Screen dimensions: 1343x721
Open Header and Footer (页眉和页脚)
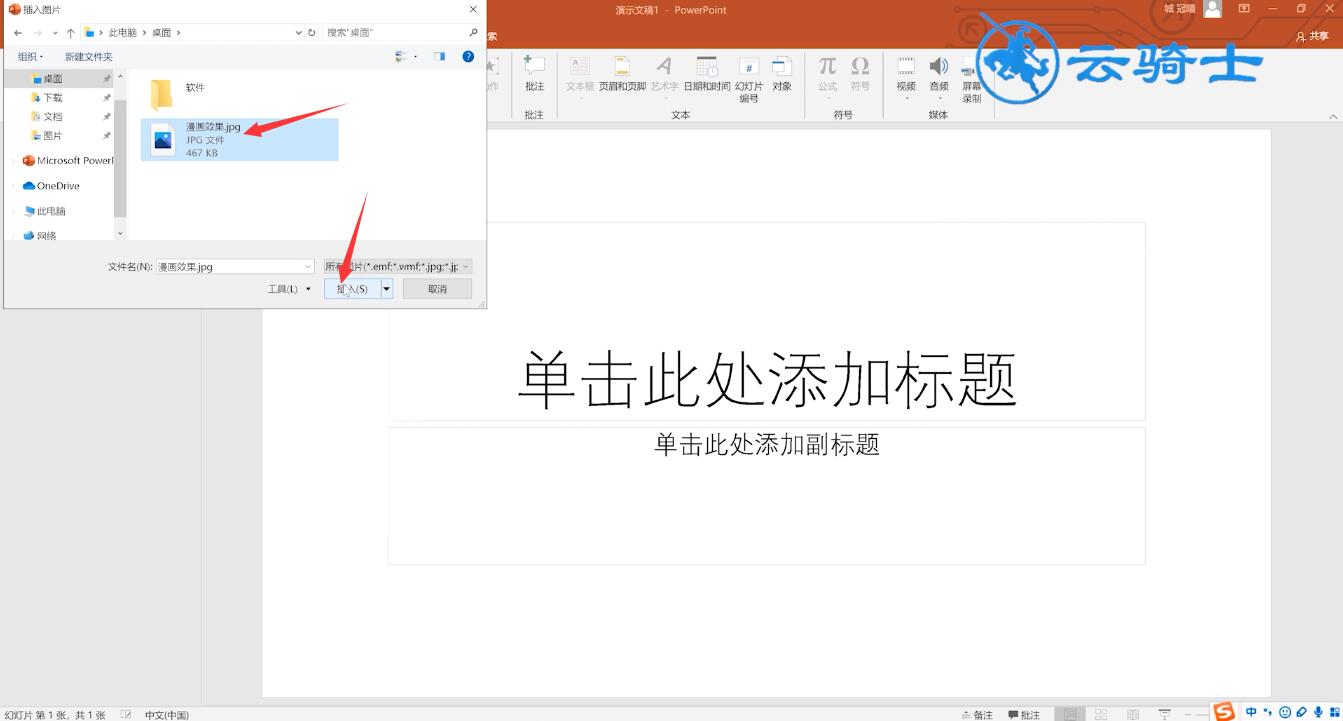click(622, 74)
